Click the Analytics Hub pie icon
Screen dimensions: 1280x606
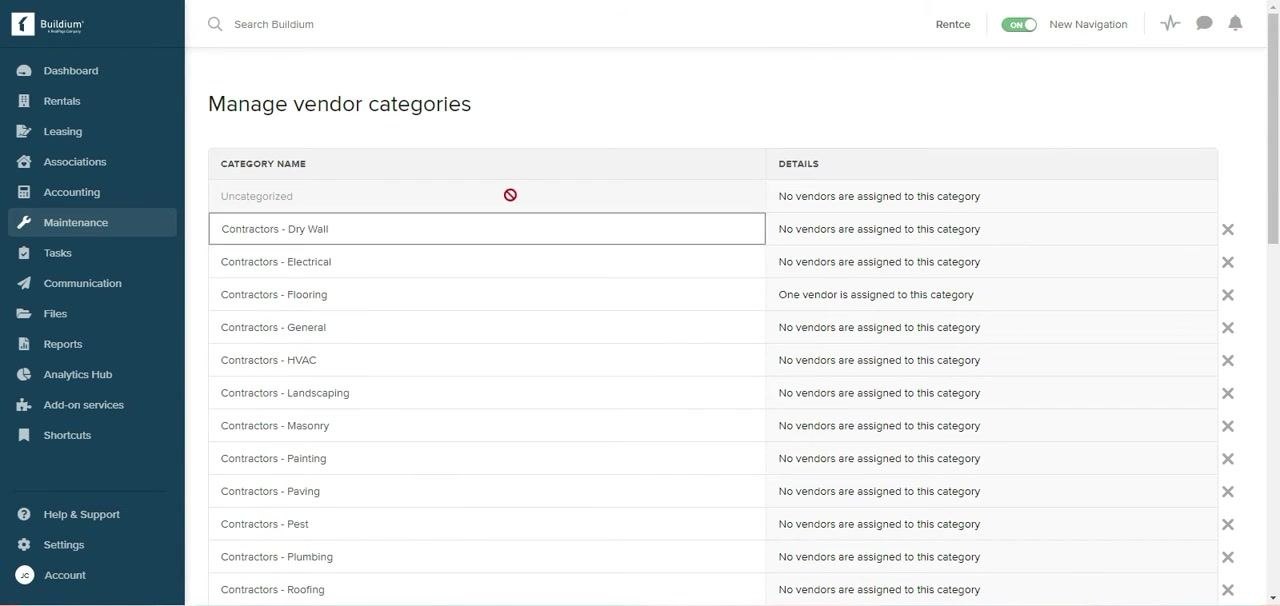click(x=24, y=374)
